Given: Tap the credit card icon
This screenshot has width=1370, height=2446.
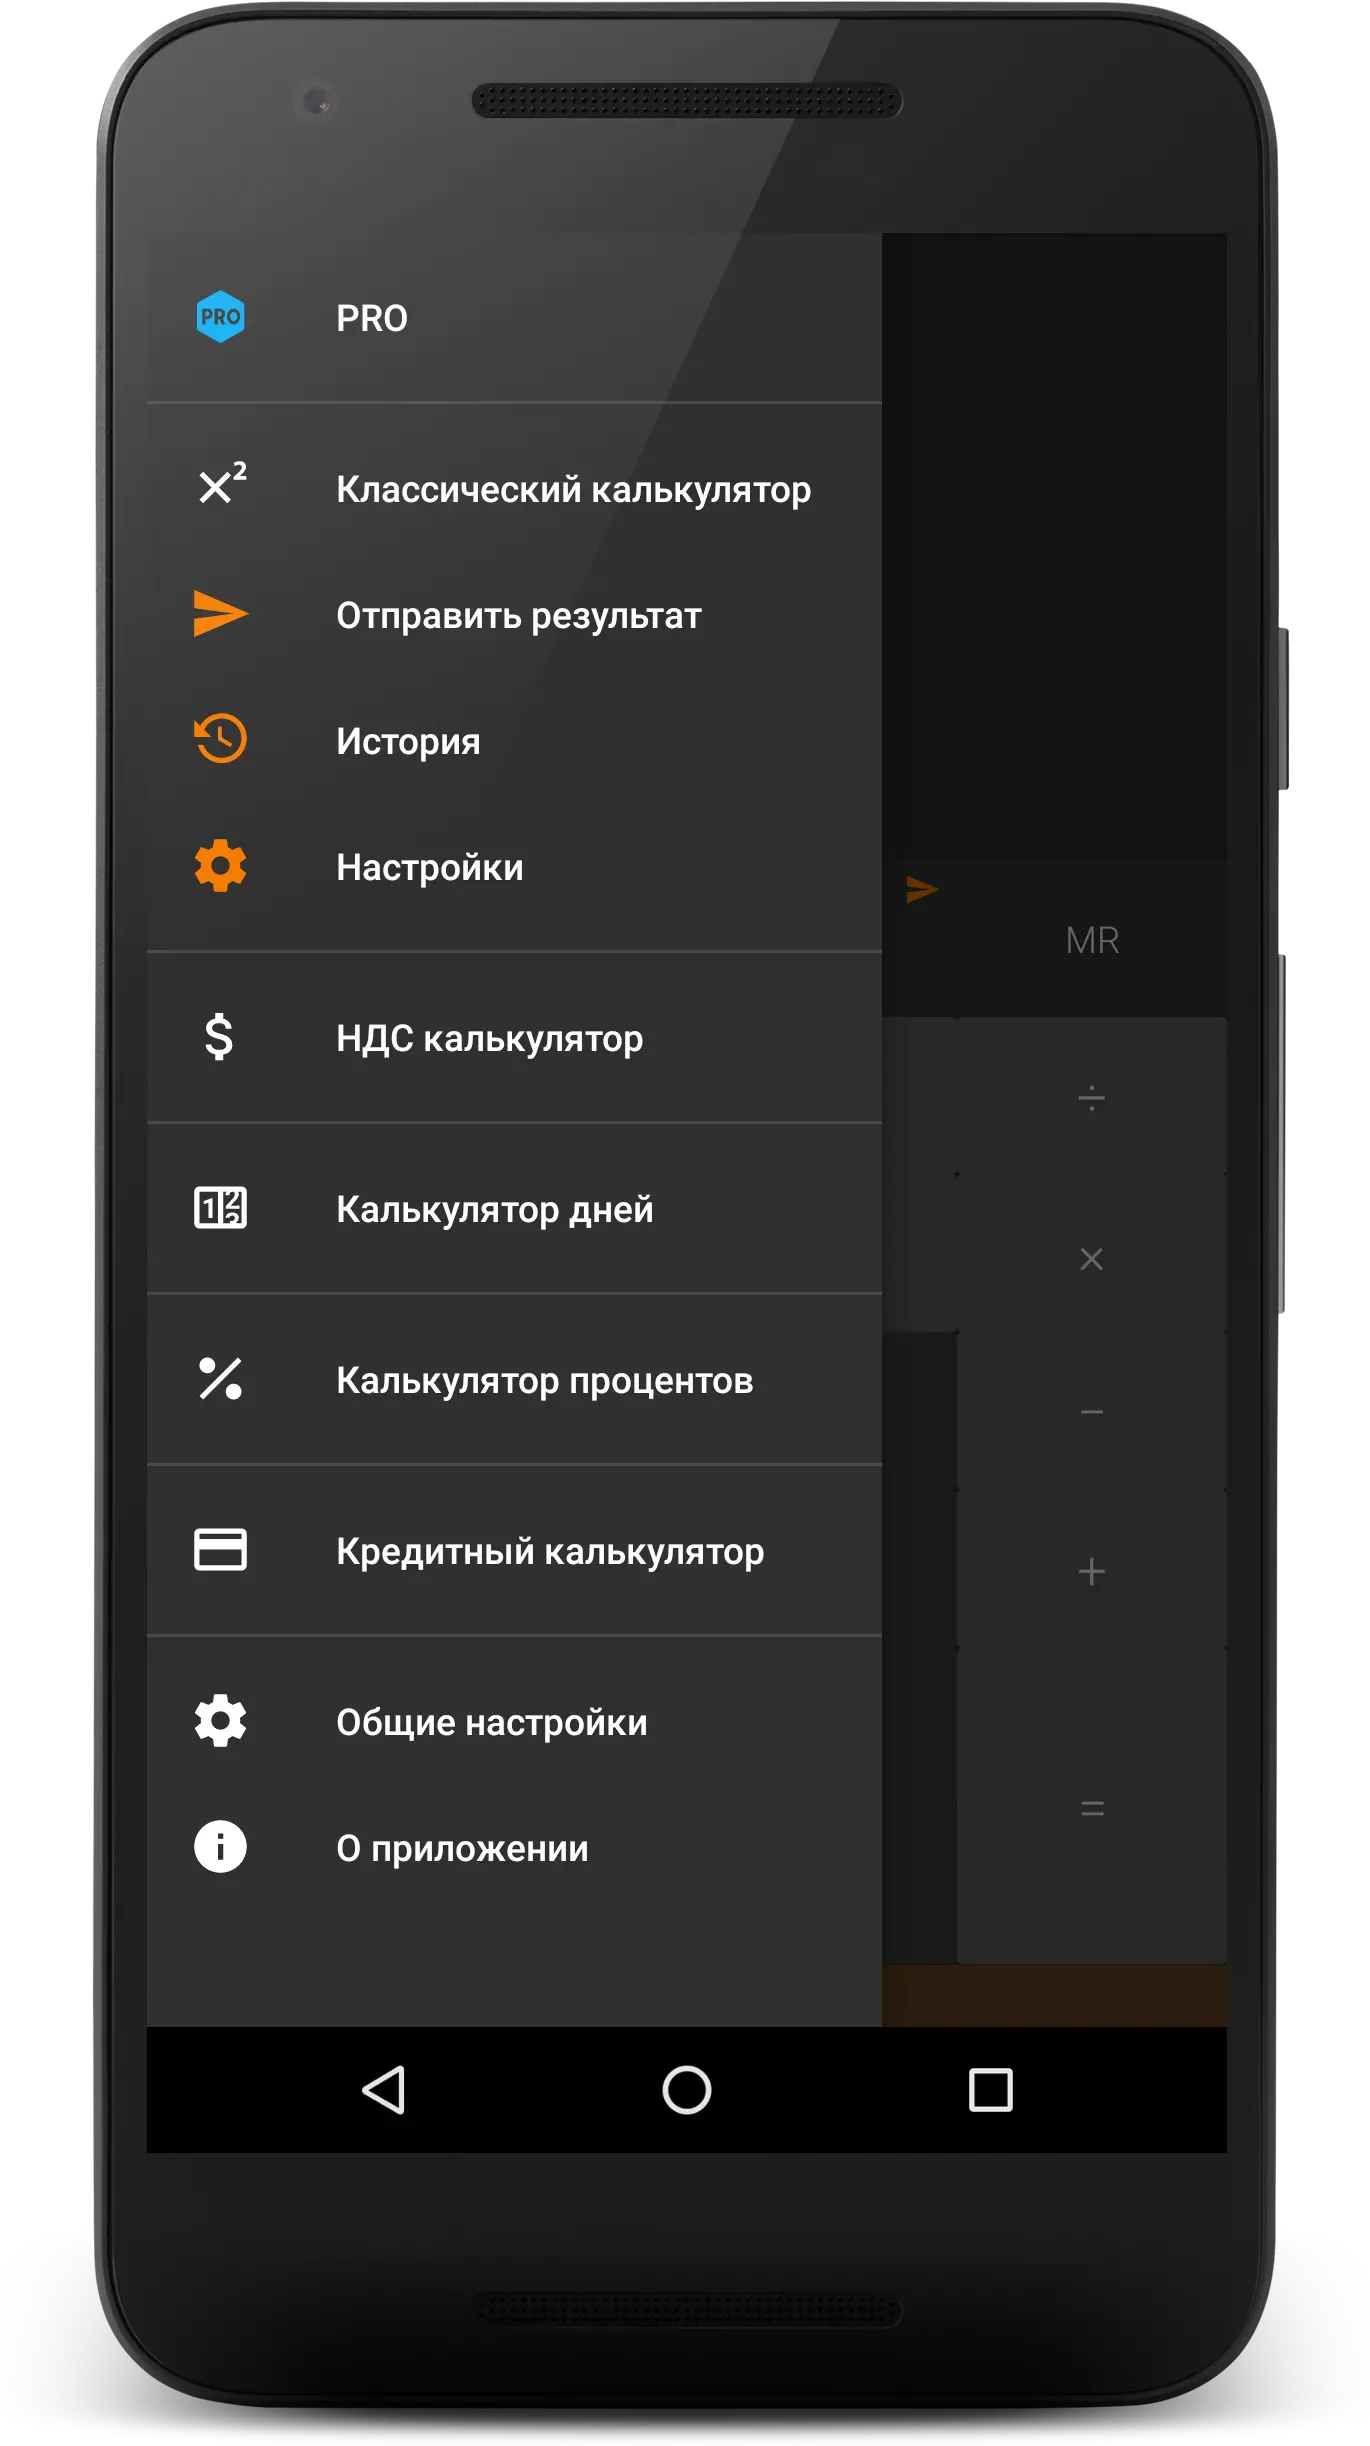Looking at the screenshot, I should (220, 1550).
